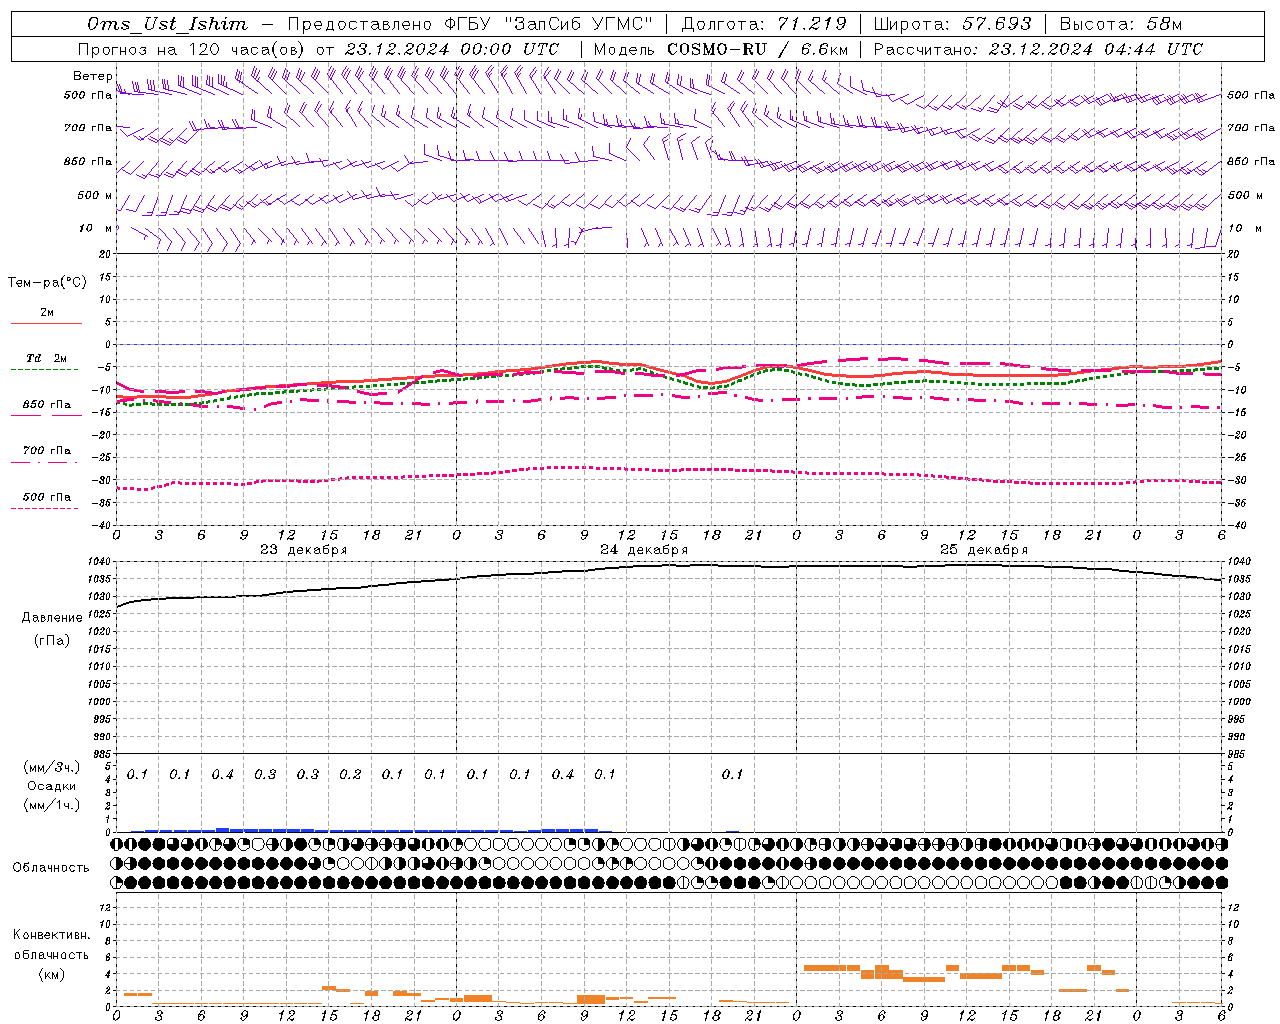Image resolution: width=1280 pixels, height=1024 pixels.
Task: Select the 850 гПа legend entry under Тем-ра
Action: 47,405
